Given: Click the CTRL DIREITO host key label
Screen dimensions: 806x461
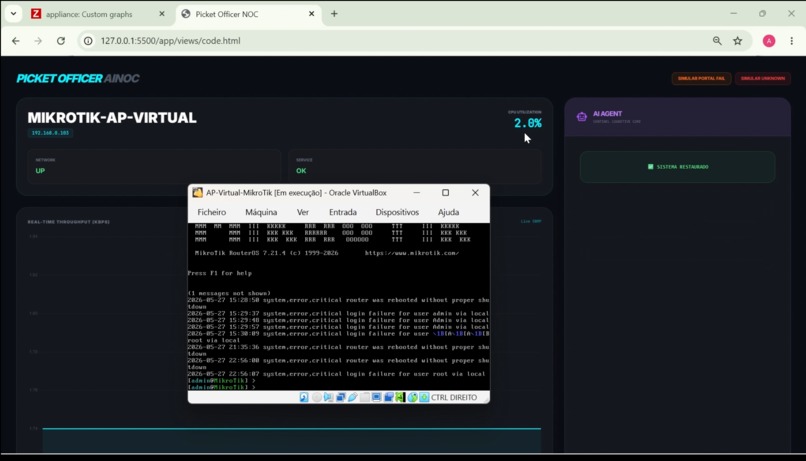Looking at the screenshot, I should [x=454, y=397].
